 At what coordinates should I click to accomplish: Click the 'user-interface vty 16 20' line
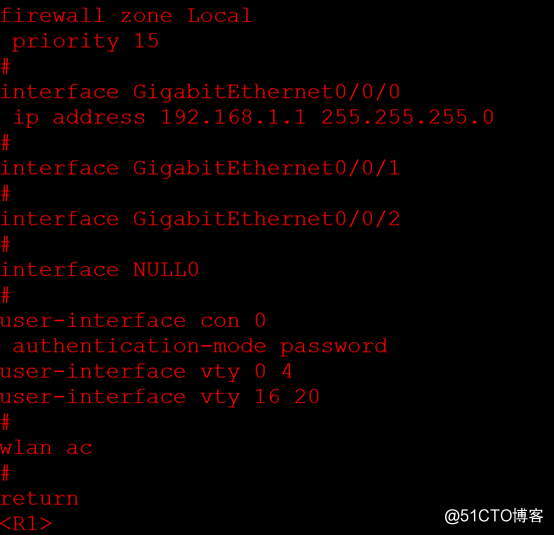coord(160,397)
